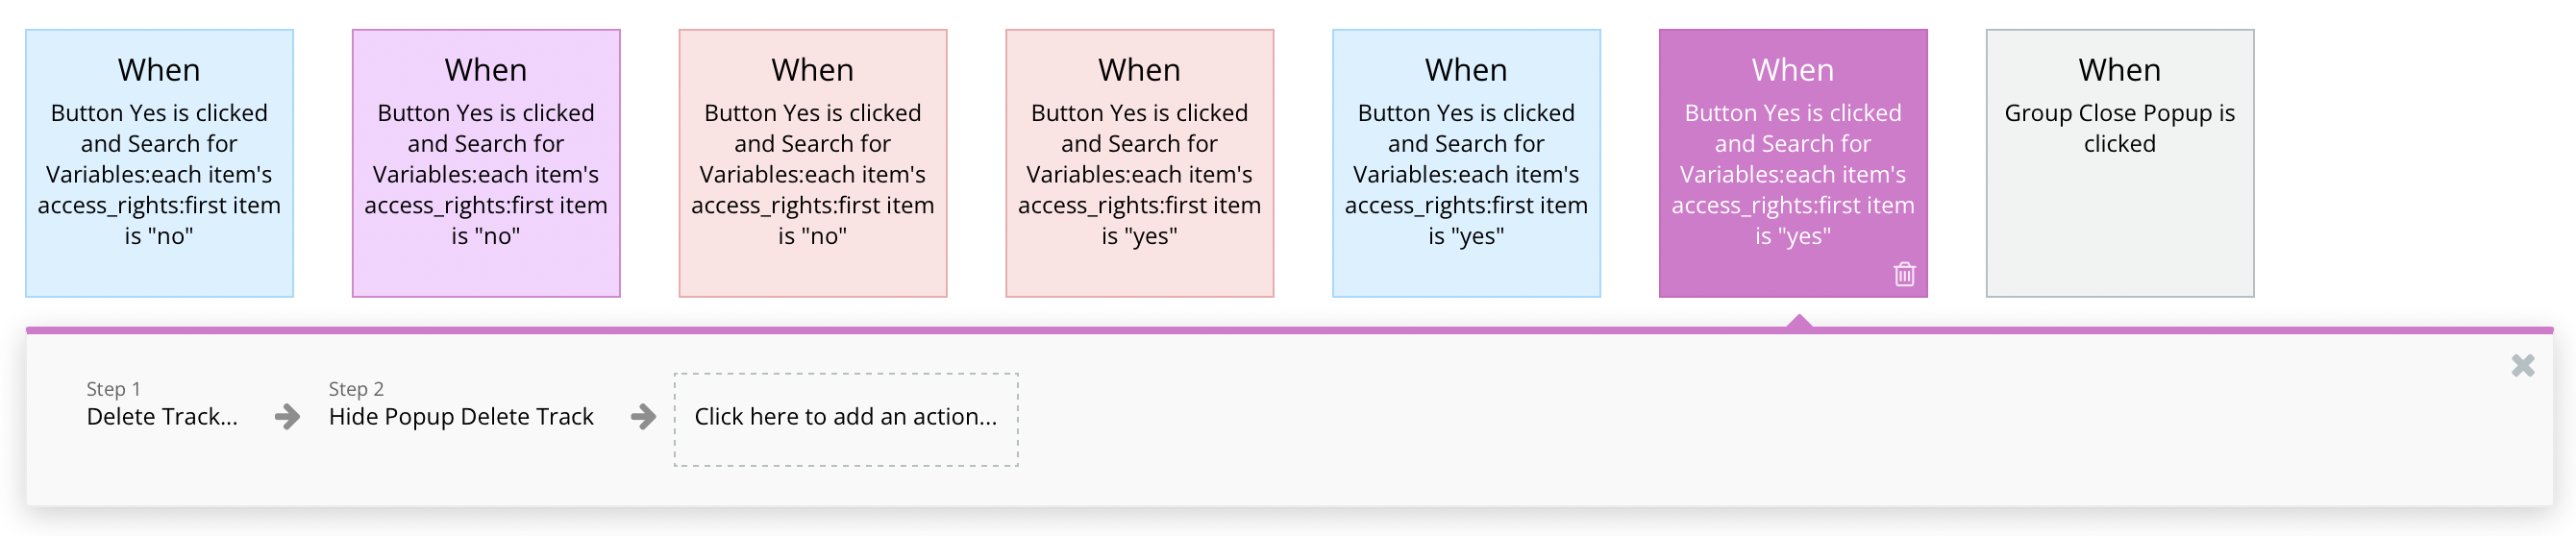Click arrow before the add action box
This screenshot has width=2576, height=536.
coord(643,416)
